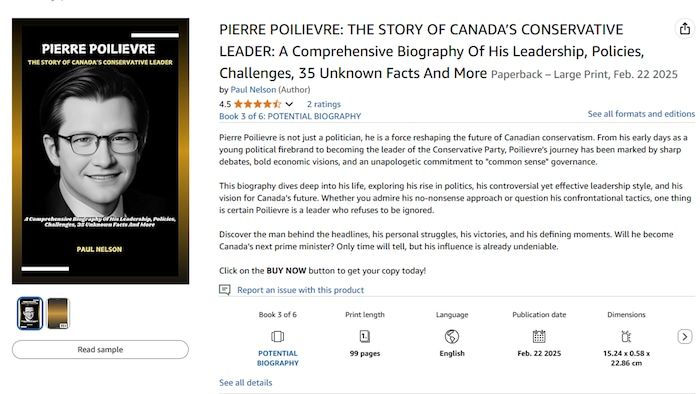
Task: Open See all formats and editions
Action: point(641,114)
